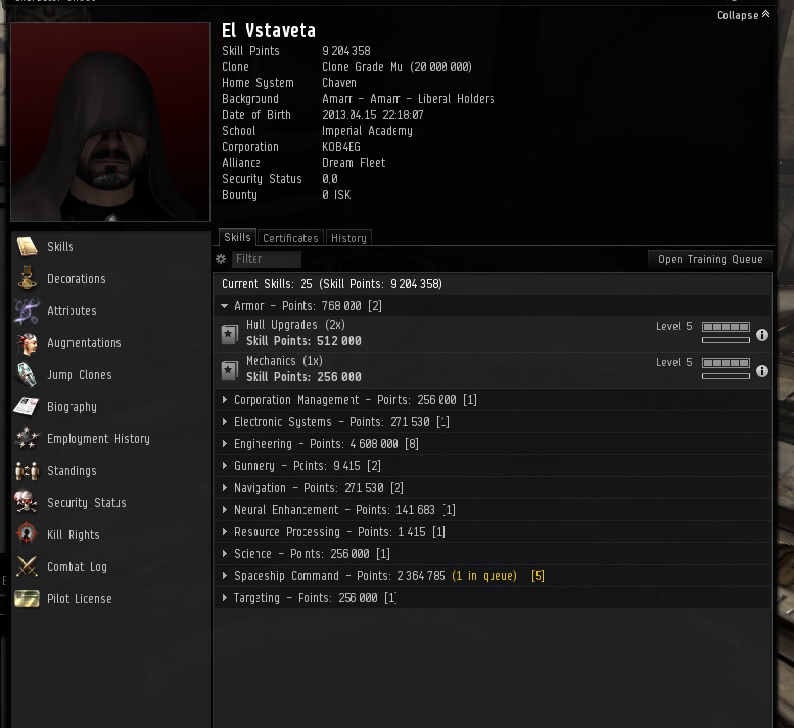
Task: Select Employment History label in sidebar
Action: click(x=98, y=438)
